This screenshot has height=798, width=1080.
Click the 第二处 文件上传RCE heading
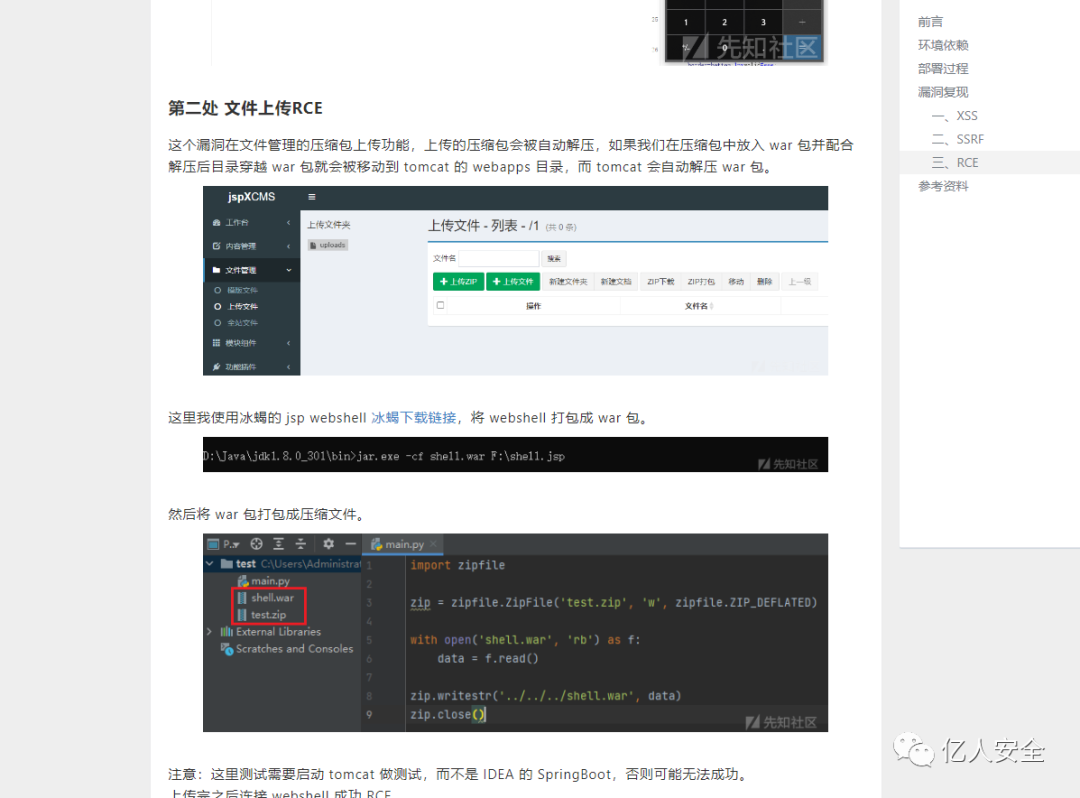point(245,108)
